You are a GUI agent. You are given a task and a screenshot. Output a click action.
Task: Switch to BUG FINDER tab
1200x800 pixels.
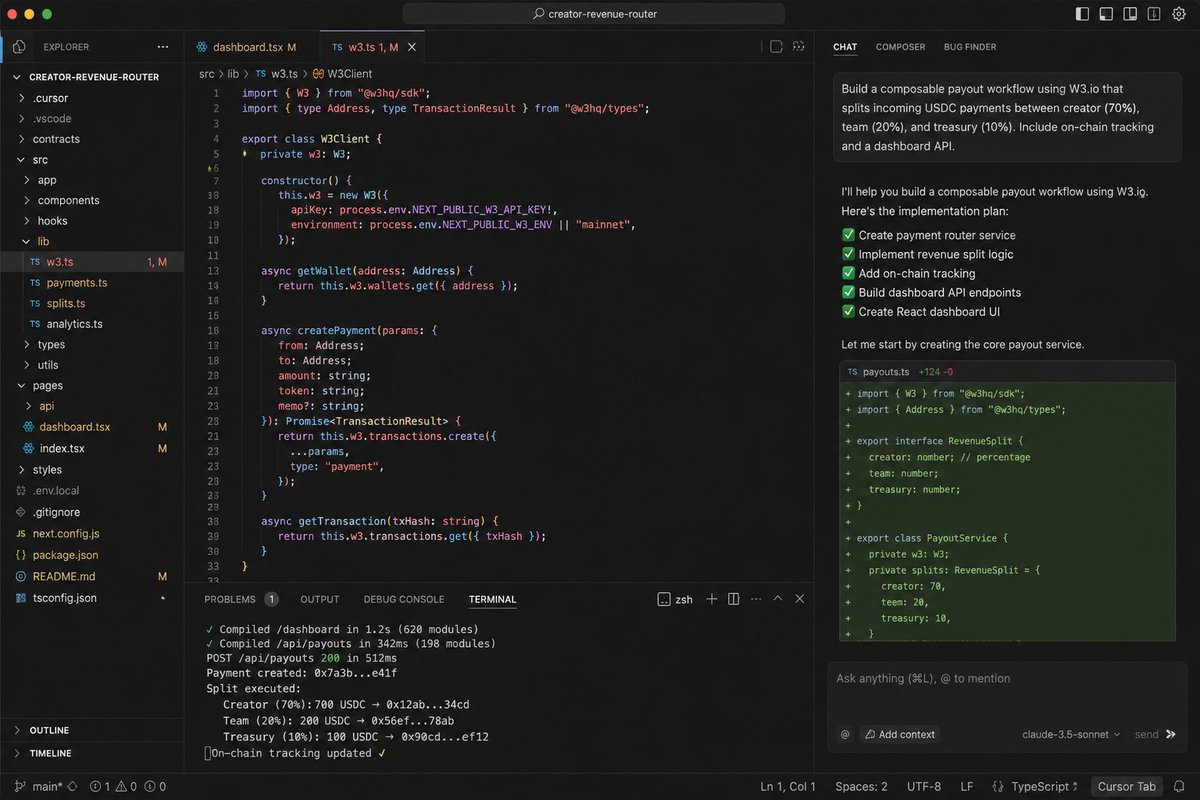(x=970, y=47)
